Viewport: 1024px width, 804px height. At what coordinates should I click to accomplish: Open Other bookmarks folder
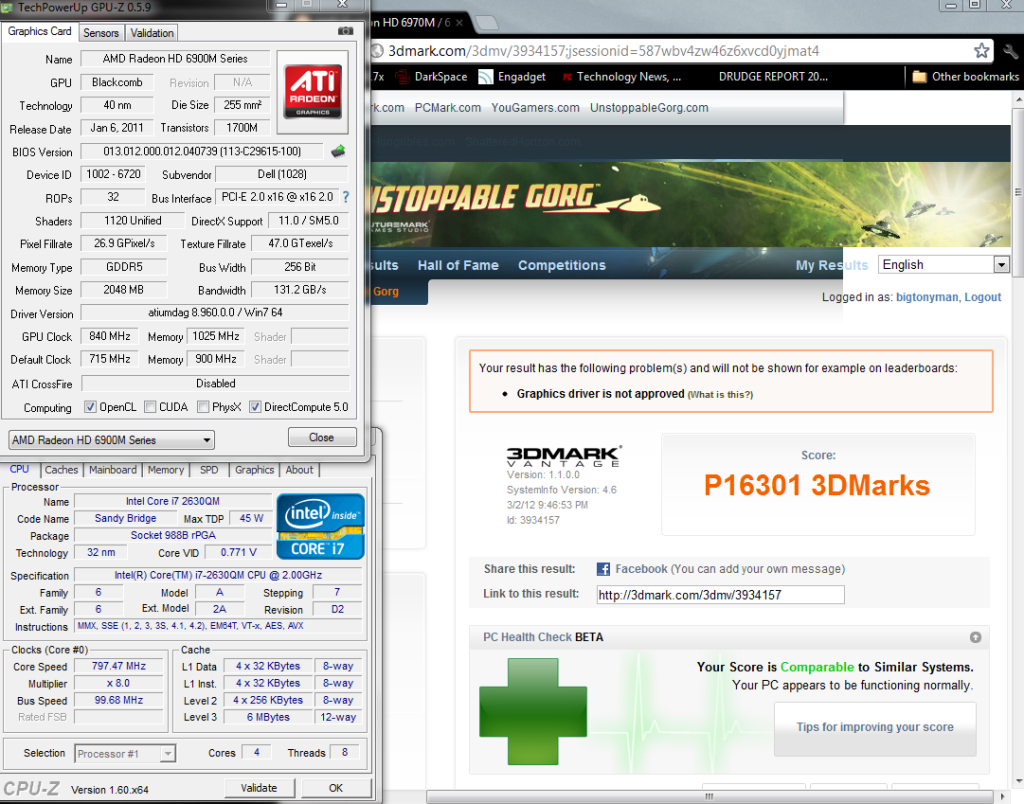(x=965, y=76)
